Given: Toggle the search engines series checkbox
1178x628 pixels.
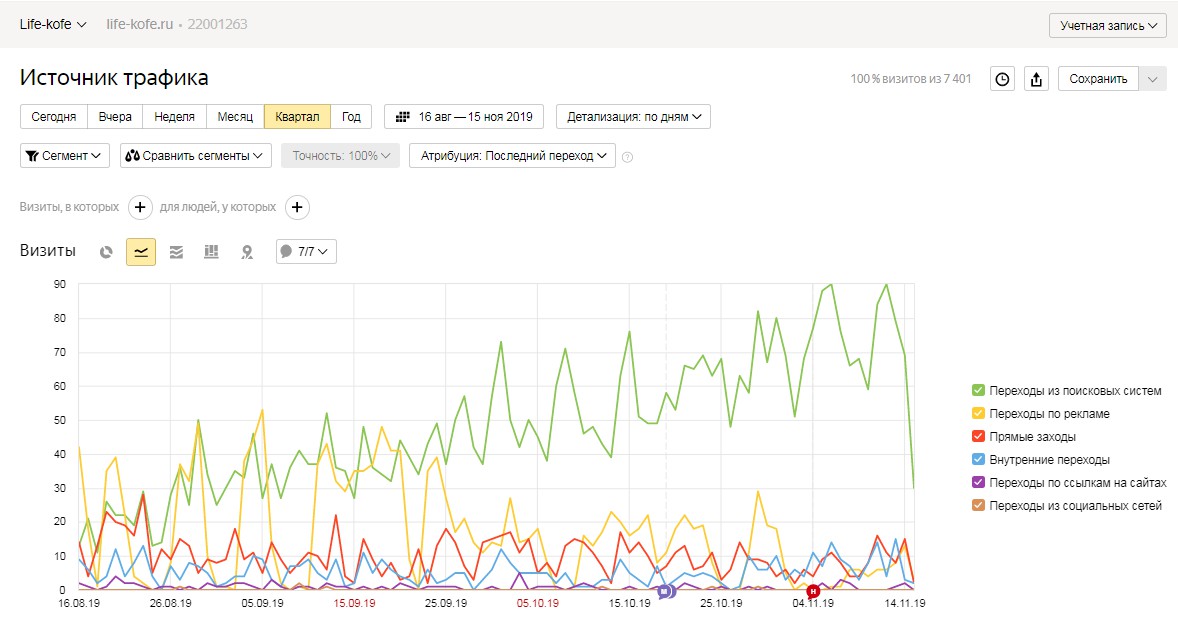Looking at the screenshot, I should (978, 390).
